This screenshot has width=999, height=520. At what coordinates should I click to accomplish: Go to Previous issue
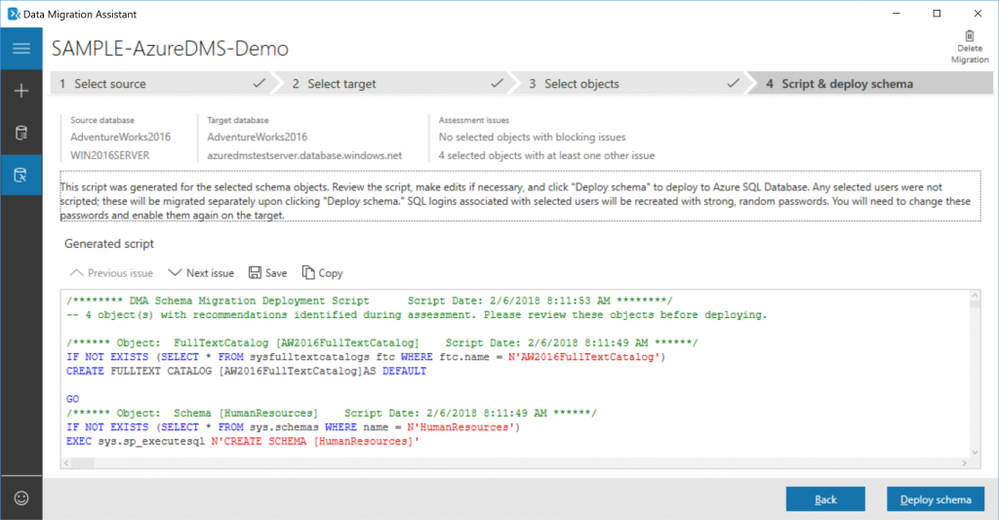(x=111, y=273)
